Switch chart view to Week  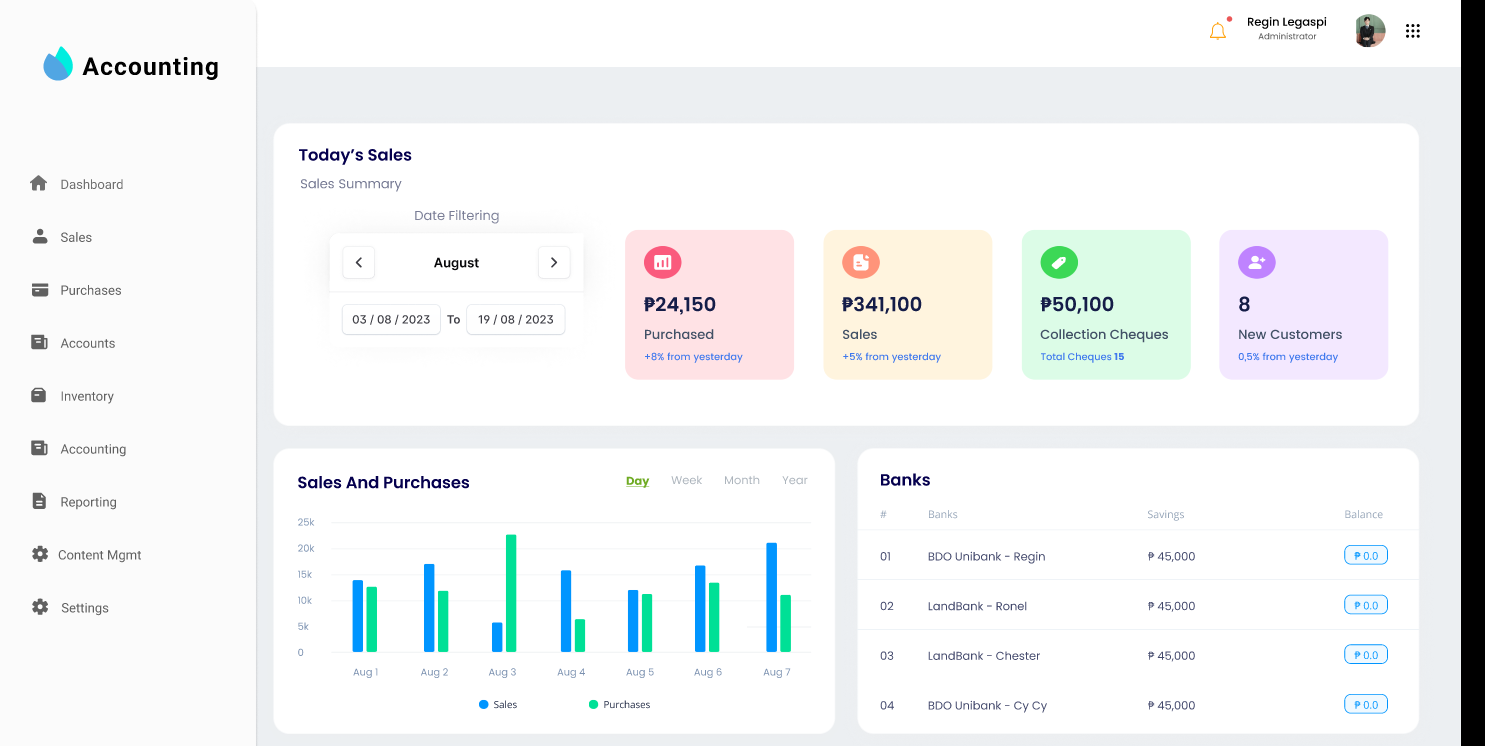click(686, 481)
